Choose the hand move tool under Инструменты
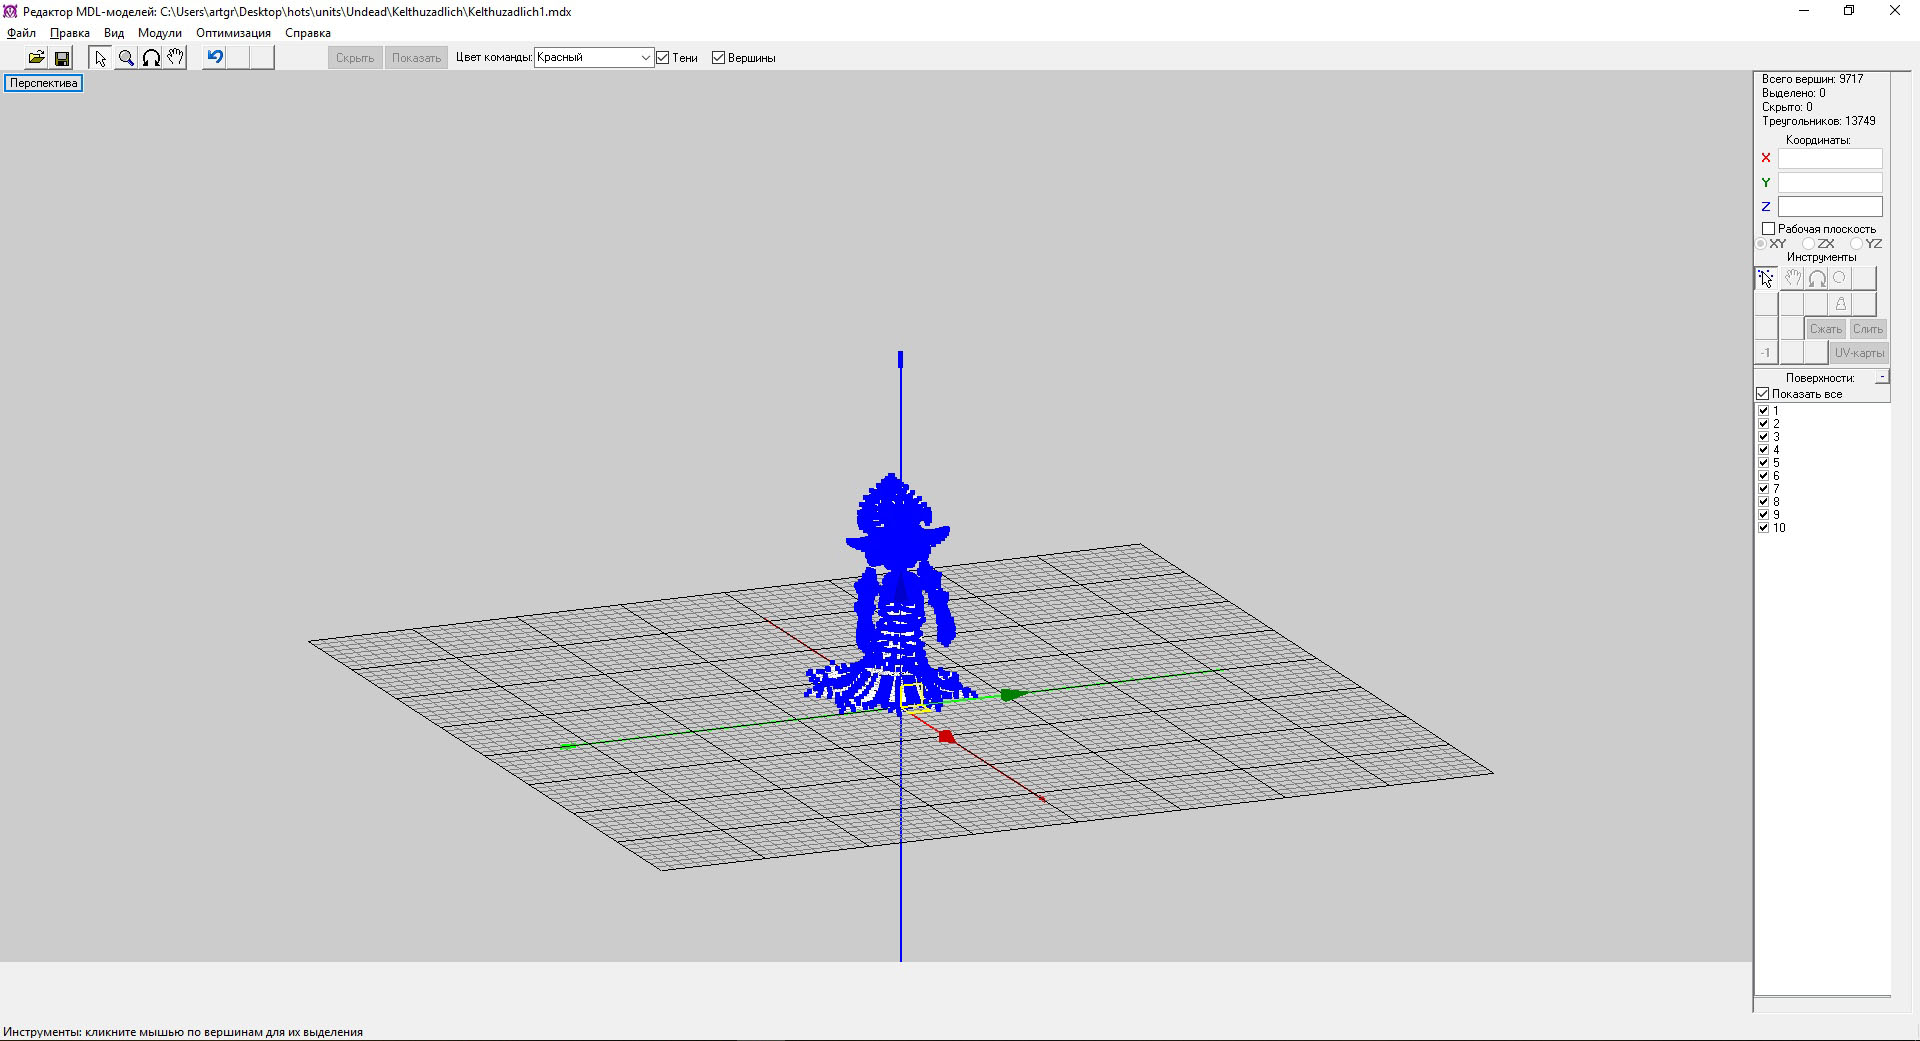This screenshot has height=1041, width=1920. tap(1792, 278)
